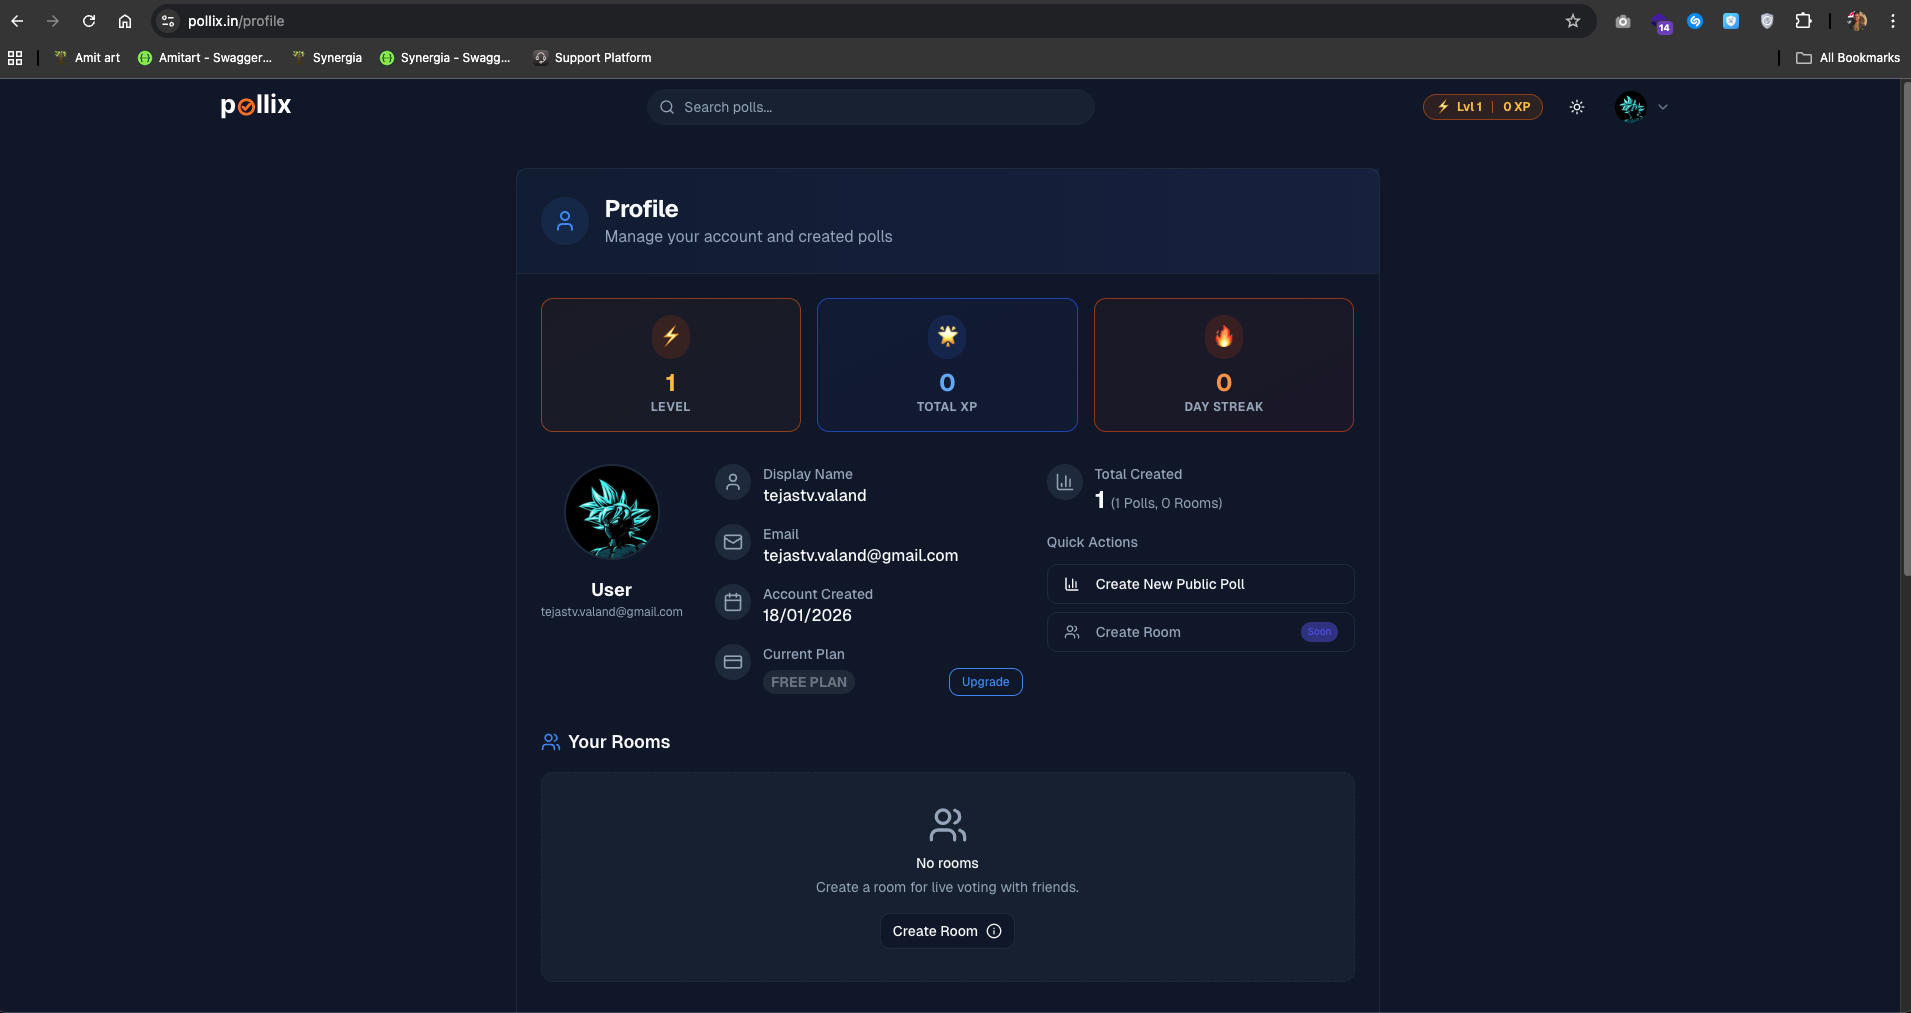This screenshot has width=1911, height=1013.
Task: Click the Level lightning bolt icon
Action: point(670,337)
